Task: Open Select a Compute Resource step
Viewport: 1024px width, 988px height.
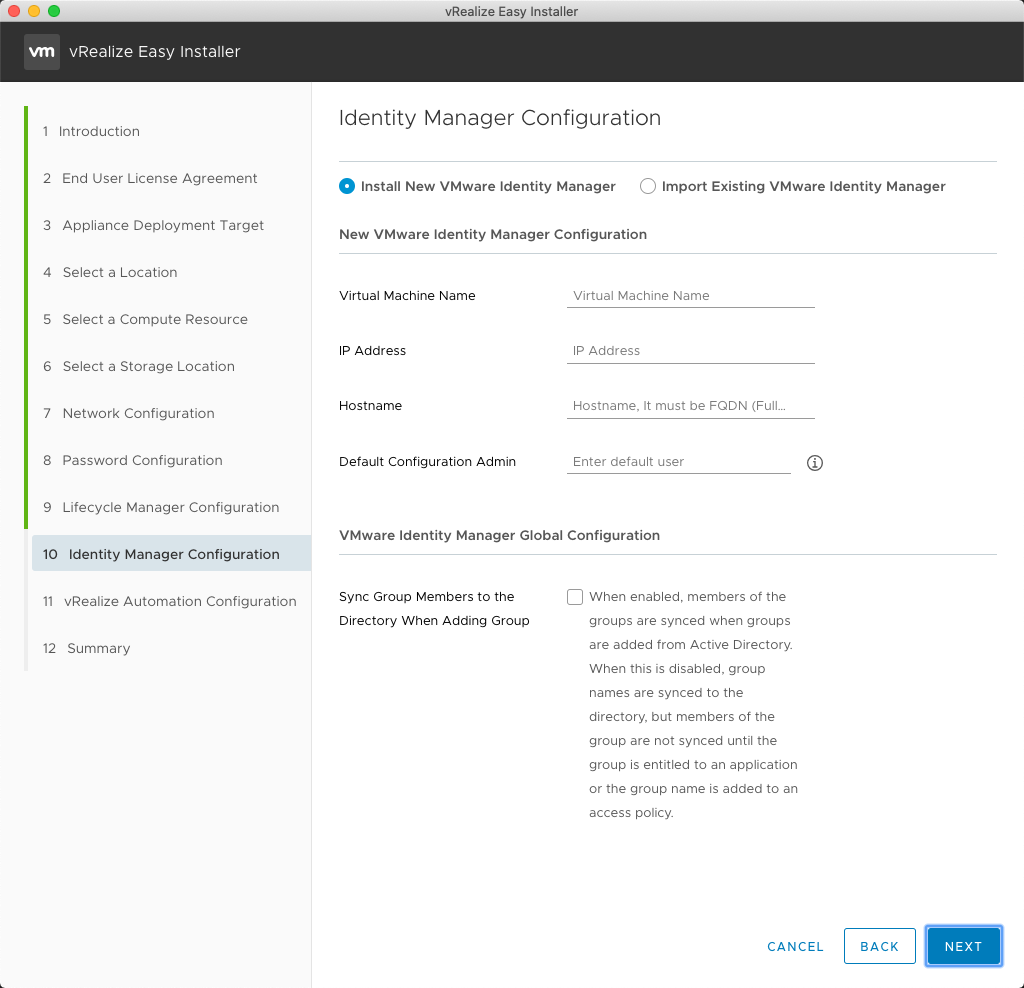Action: (145, 319)
